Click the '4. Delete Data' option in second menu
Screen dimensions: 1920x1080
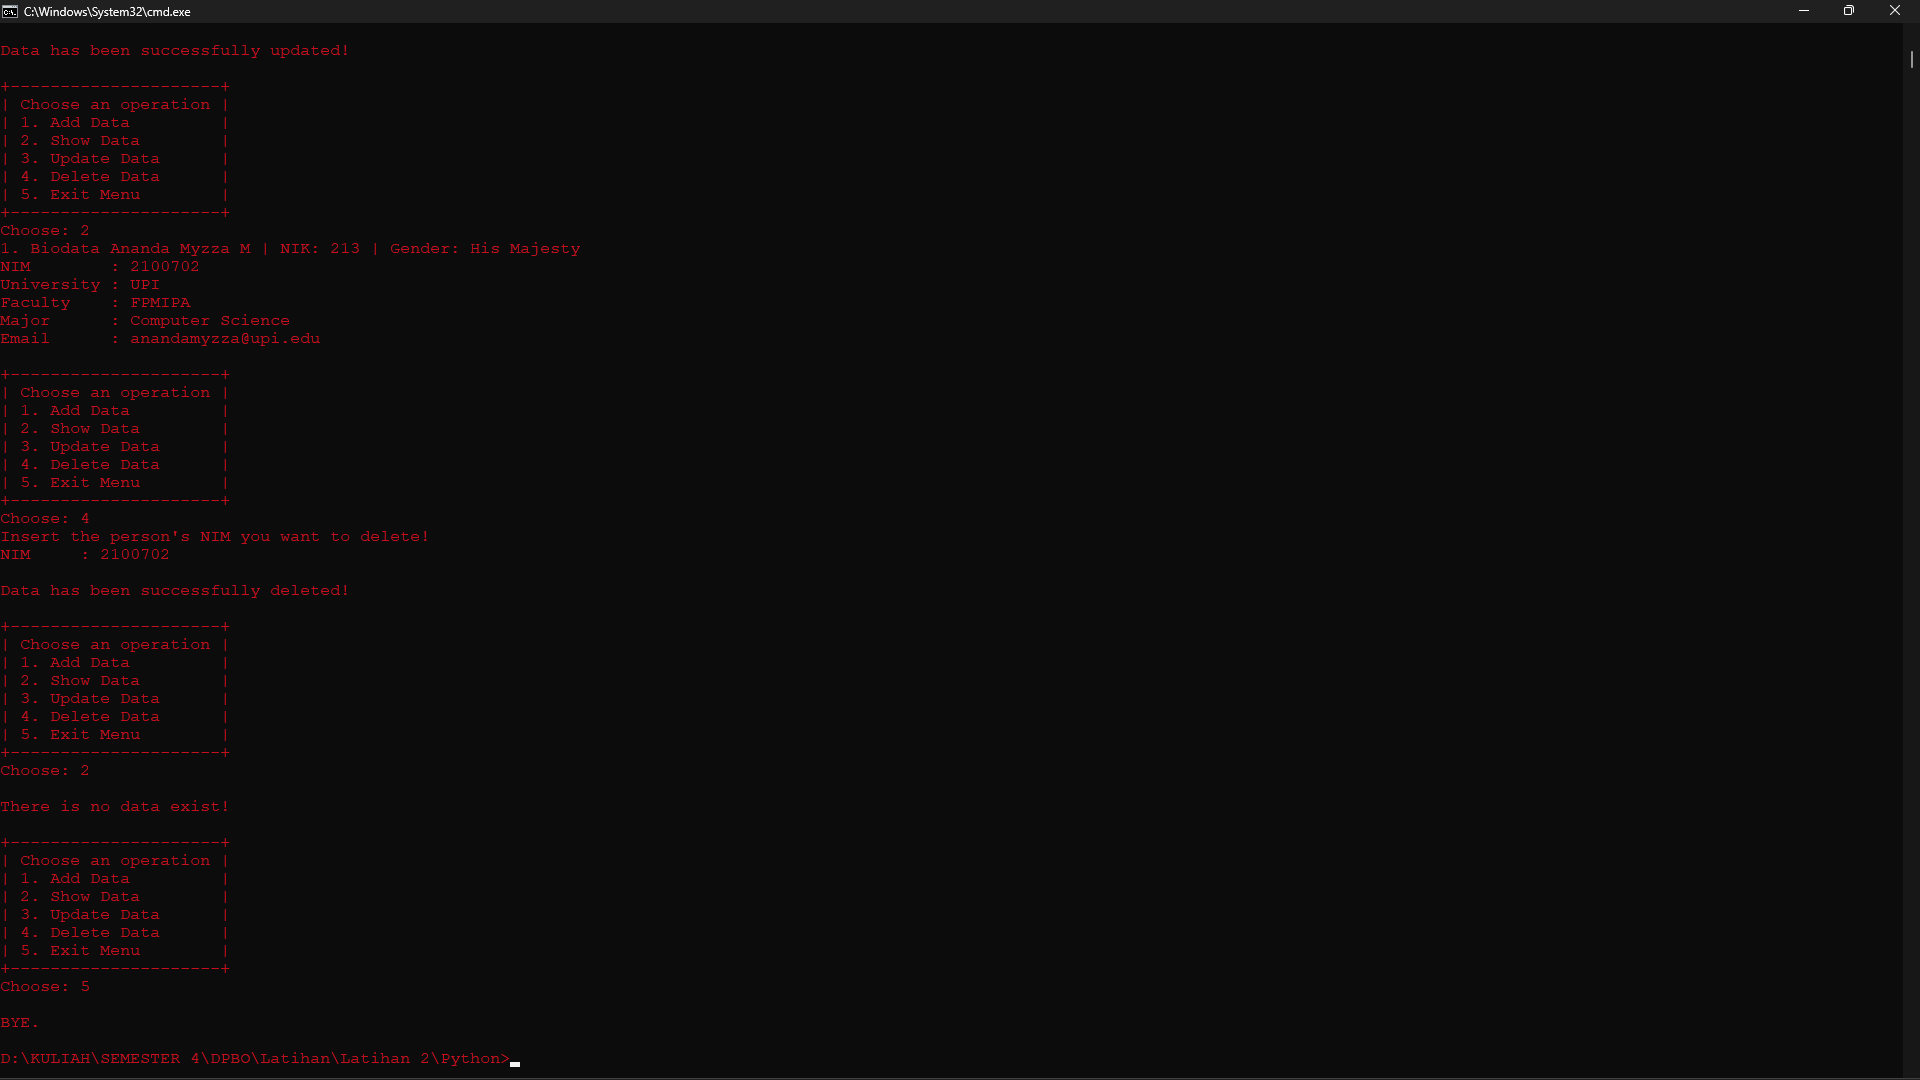click(89, 464)
